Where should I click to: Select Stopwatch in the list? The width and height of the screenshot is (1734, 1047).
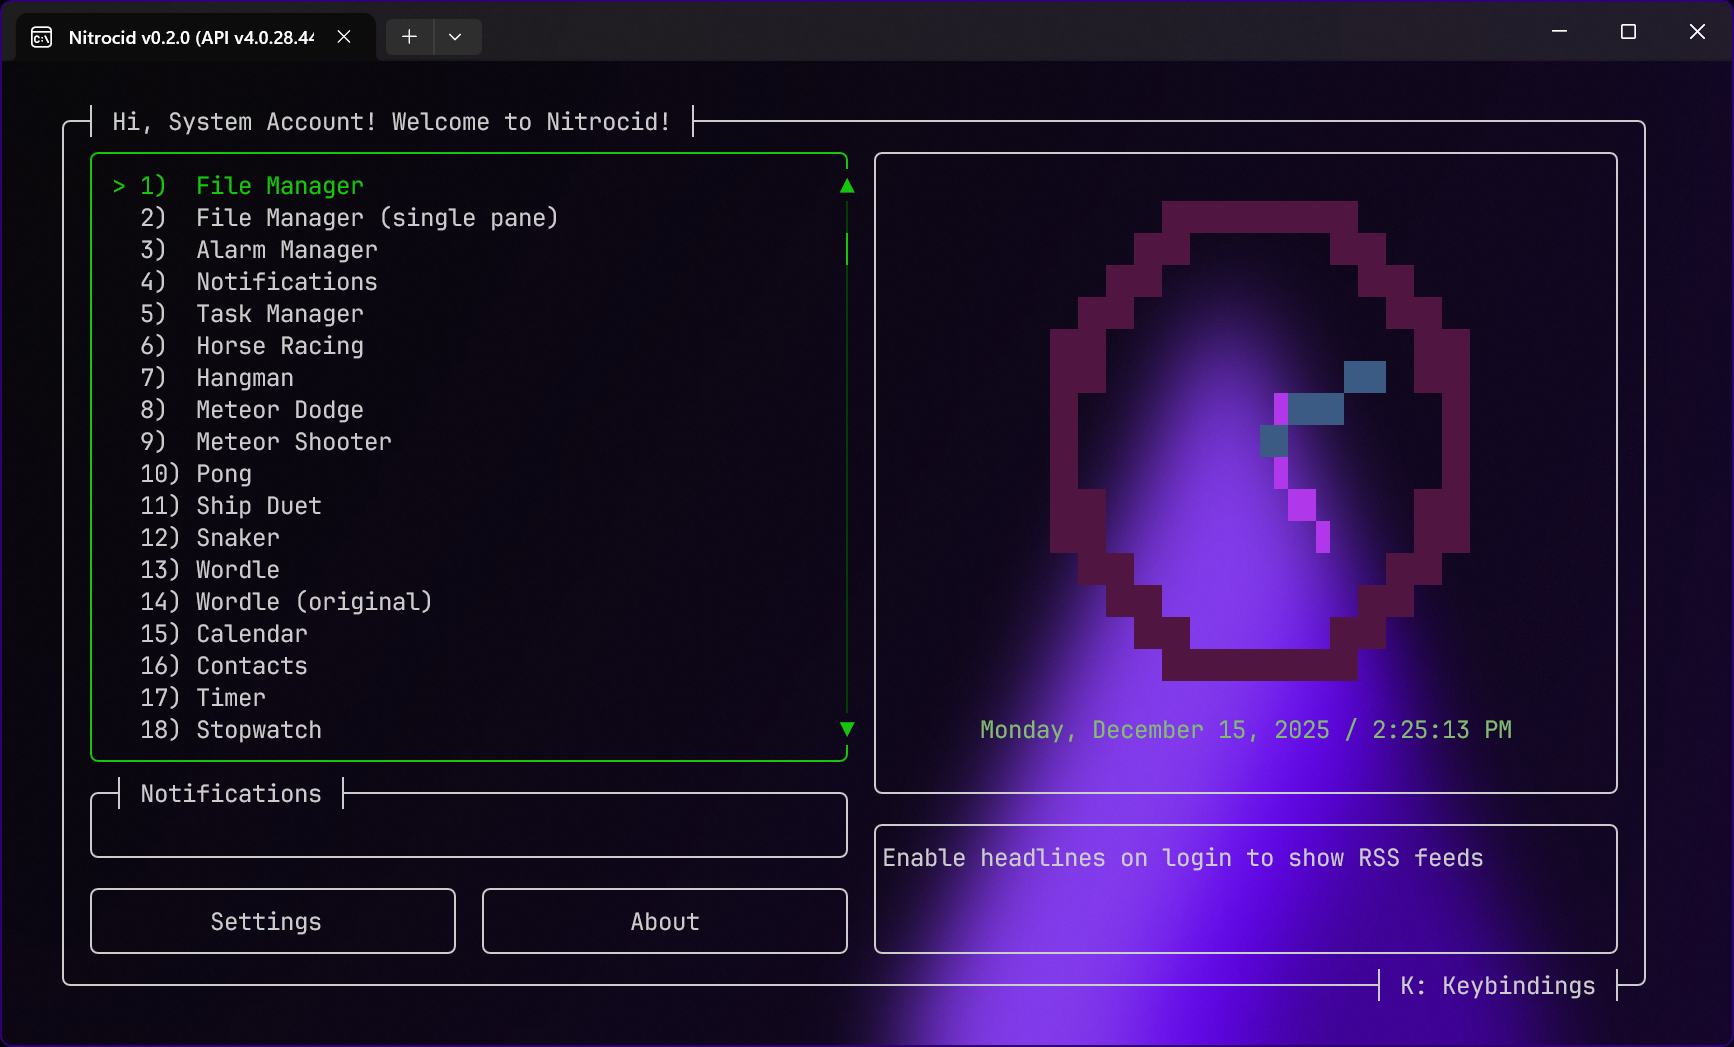258,730
